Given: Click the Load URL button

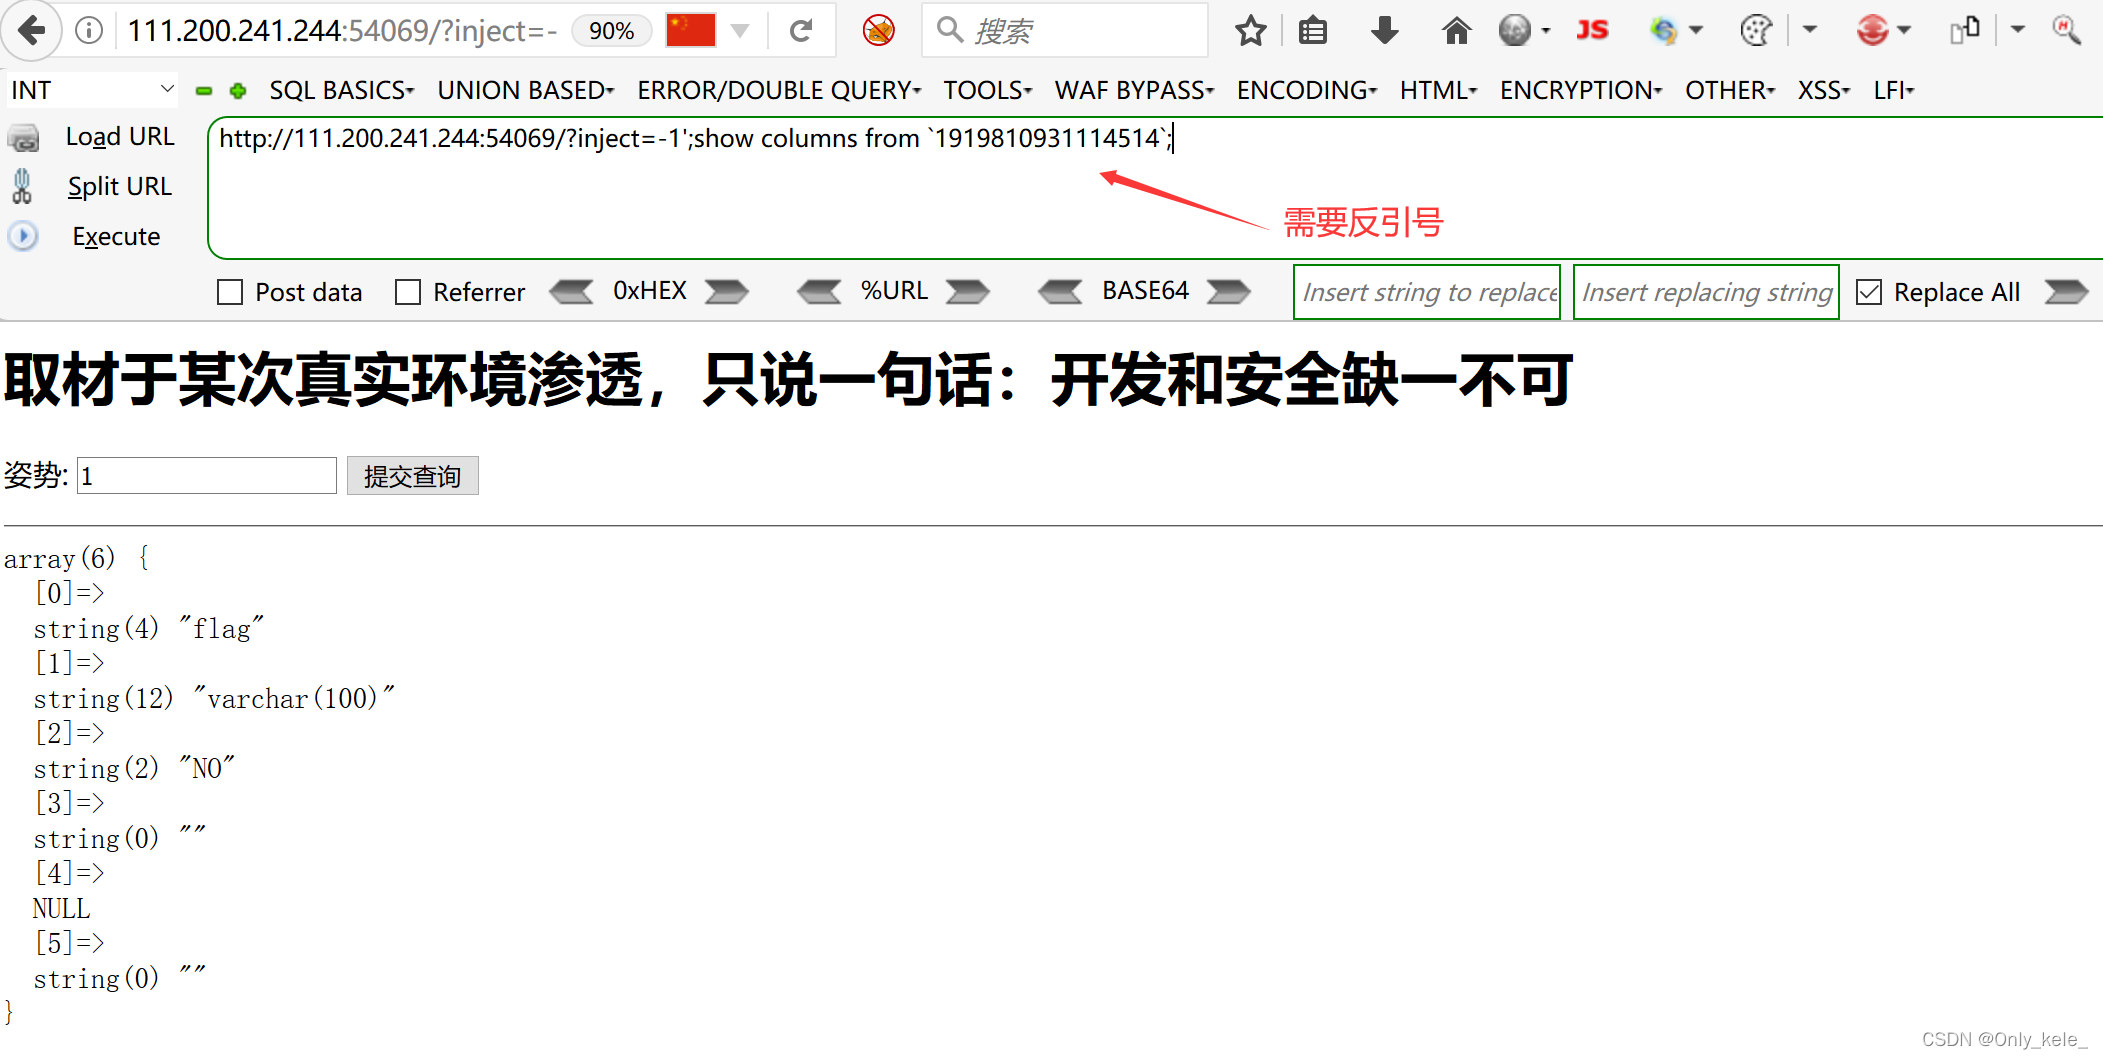Looking at the screenshot, I should pos(120,137).
